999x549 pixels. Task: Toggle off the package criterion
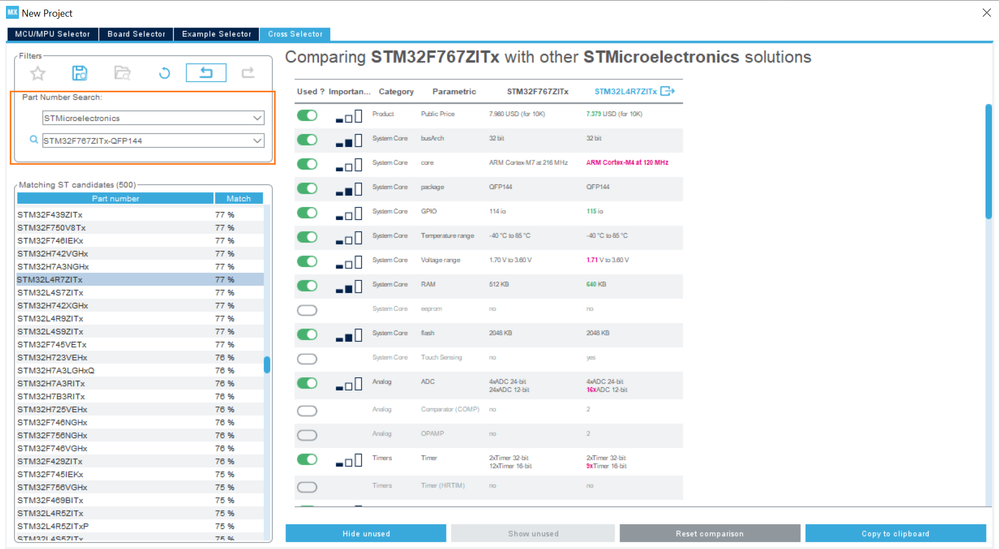(307, 189)
